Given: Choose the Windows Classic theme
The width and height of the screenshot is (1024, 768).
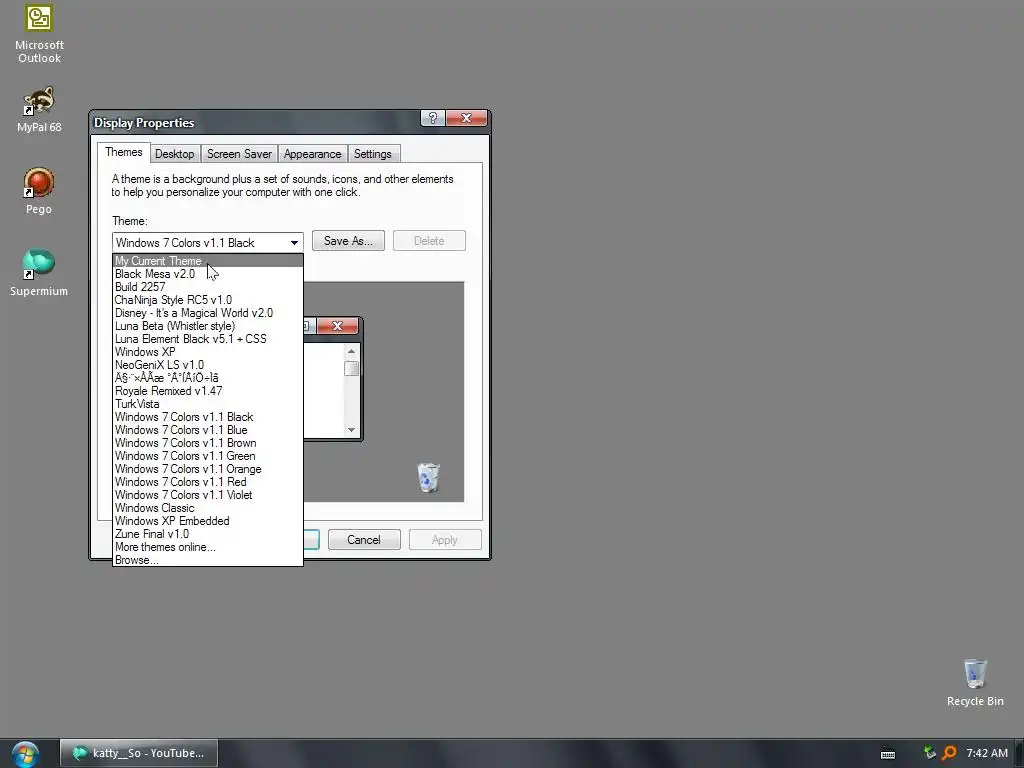Looking at the screenshot, I should (208, 508).
